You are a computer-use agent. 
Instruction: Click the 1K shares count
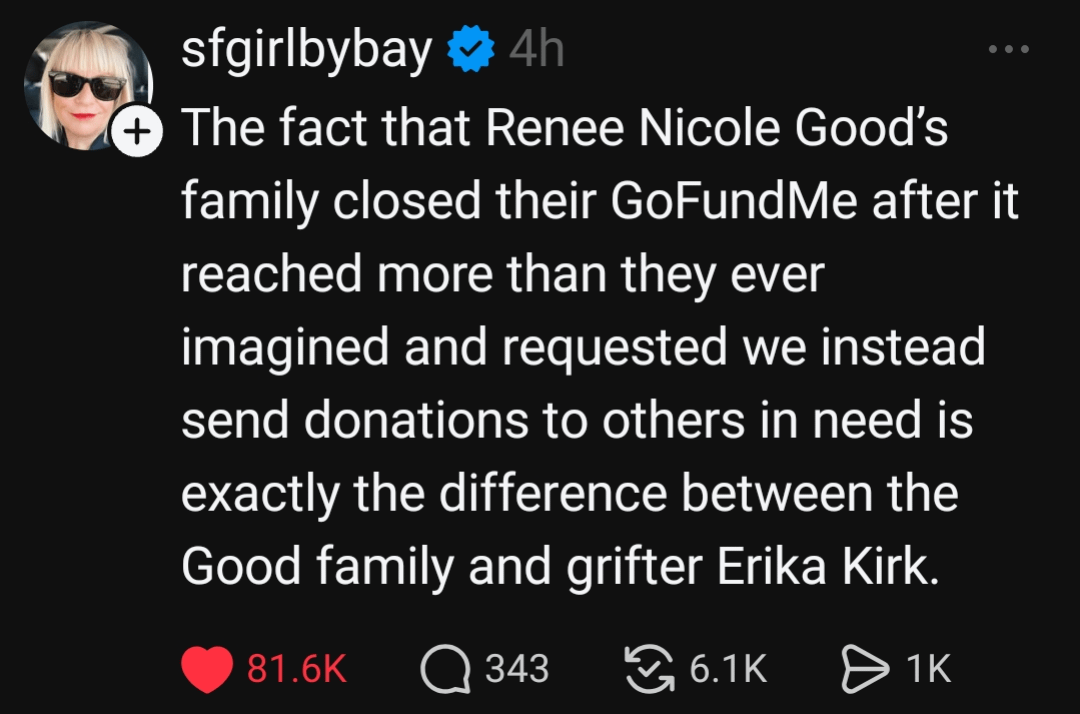tap(928, 669)
